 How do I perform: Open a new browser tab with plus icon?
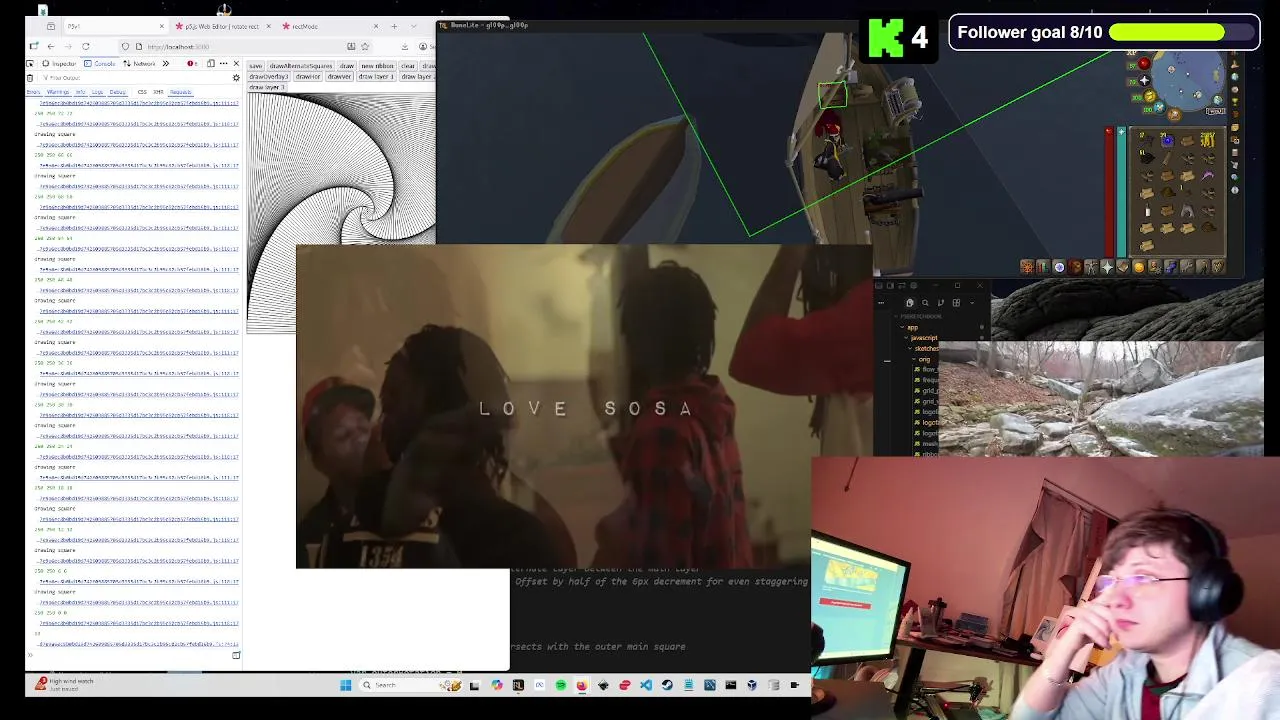click(394, 26)
